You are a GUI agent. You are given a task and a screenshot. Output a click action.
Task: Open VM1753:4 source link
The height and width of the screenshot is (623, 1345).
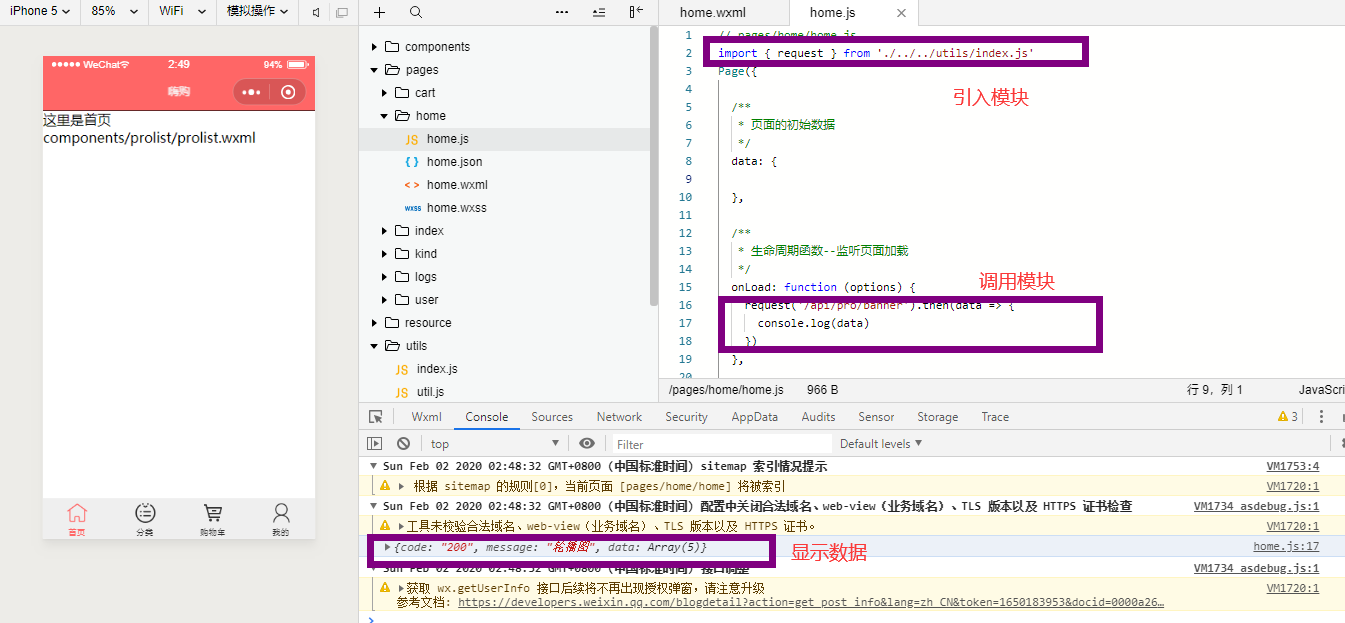[1293, 466]
